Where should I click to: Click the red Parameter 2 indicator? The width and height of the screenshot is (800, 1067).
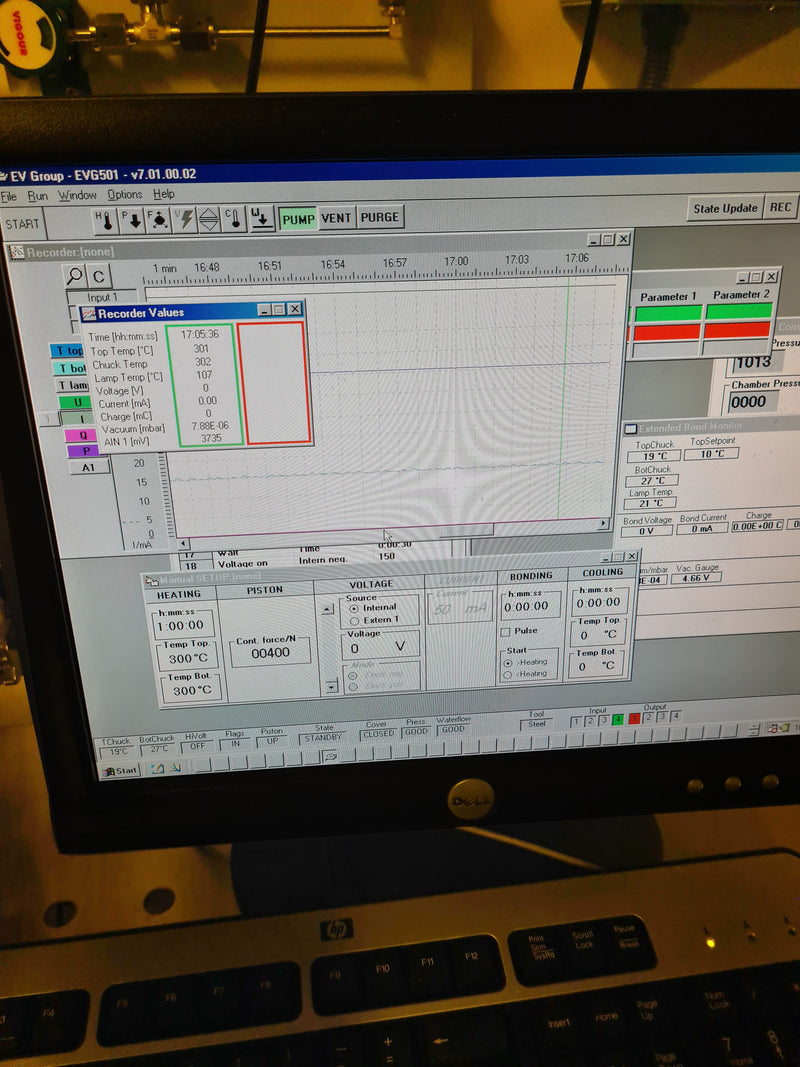(x=737, y=330)
